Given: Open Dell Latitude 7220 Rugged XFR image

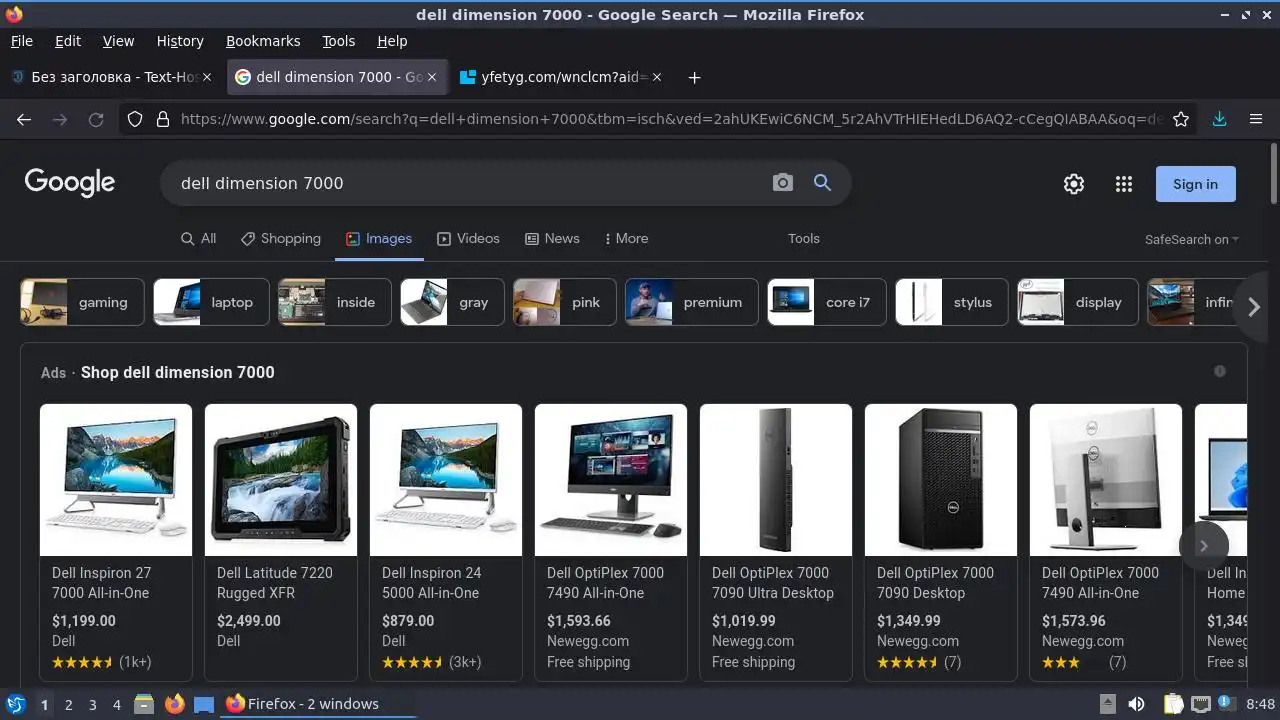Looking at the screenshot, I should [x=281, y=480].
